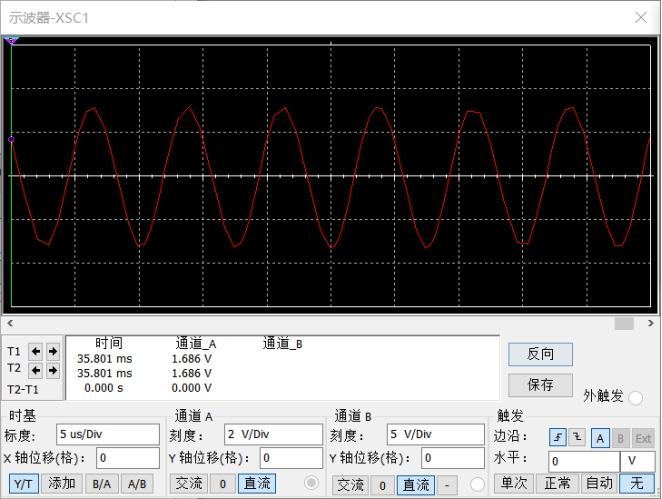Set trigger source to channel A
This screenshot has width=662, height=499.
(x=600, y=438)
